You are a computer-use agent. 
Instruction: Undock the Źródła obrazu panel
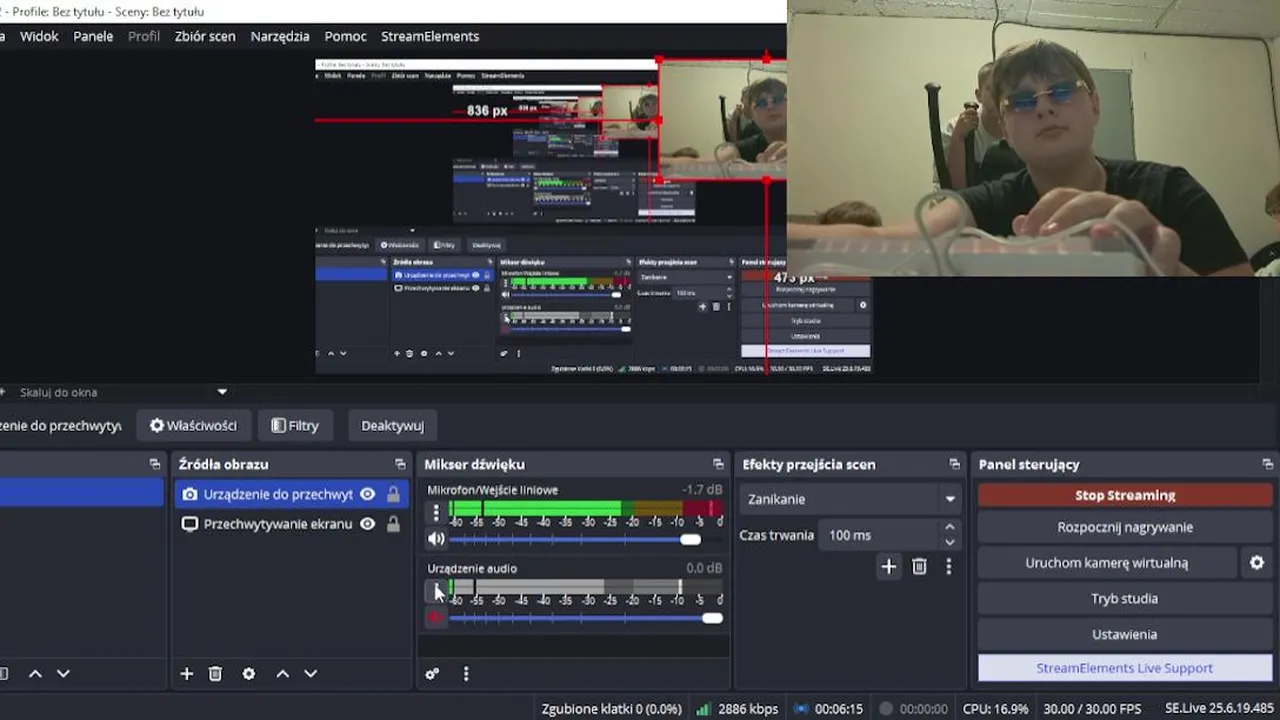pyautogui.click(x=400, y=464)
